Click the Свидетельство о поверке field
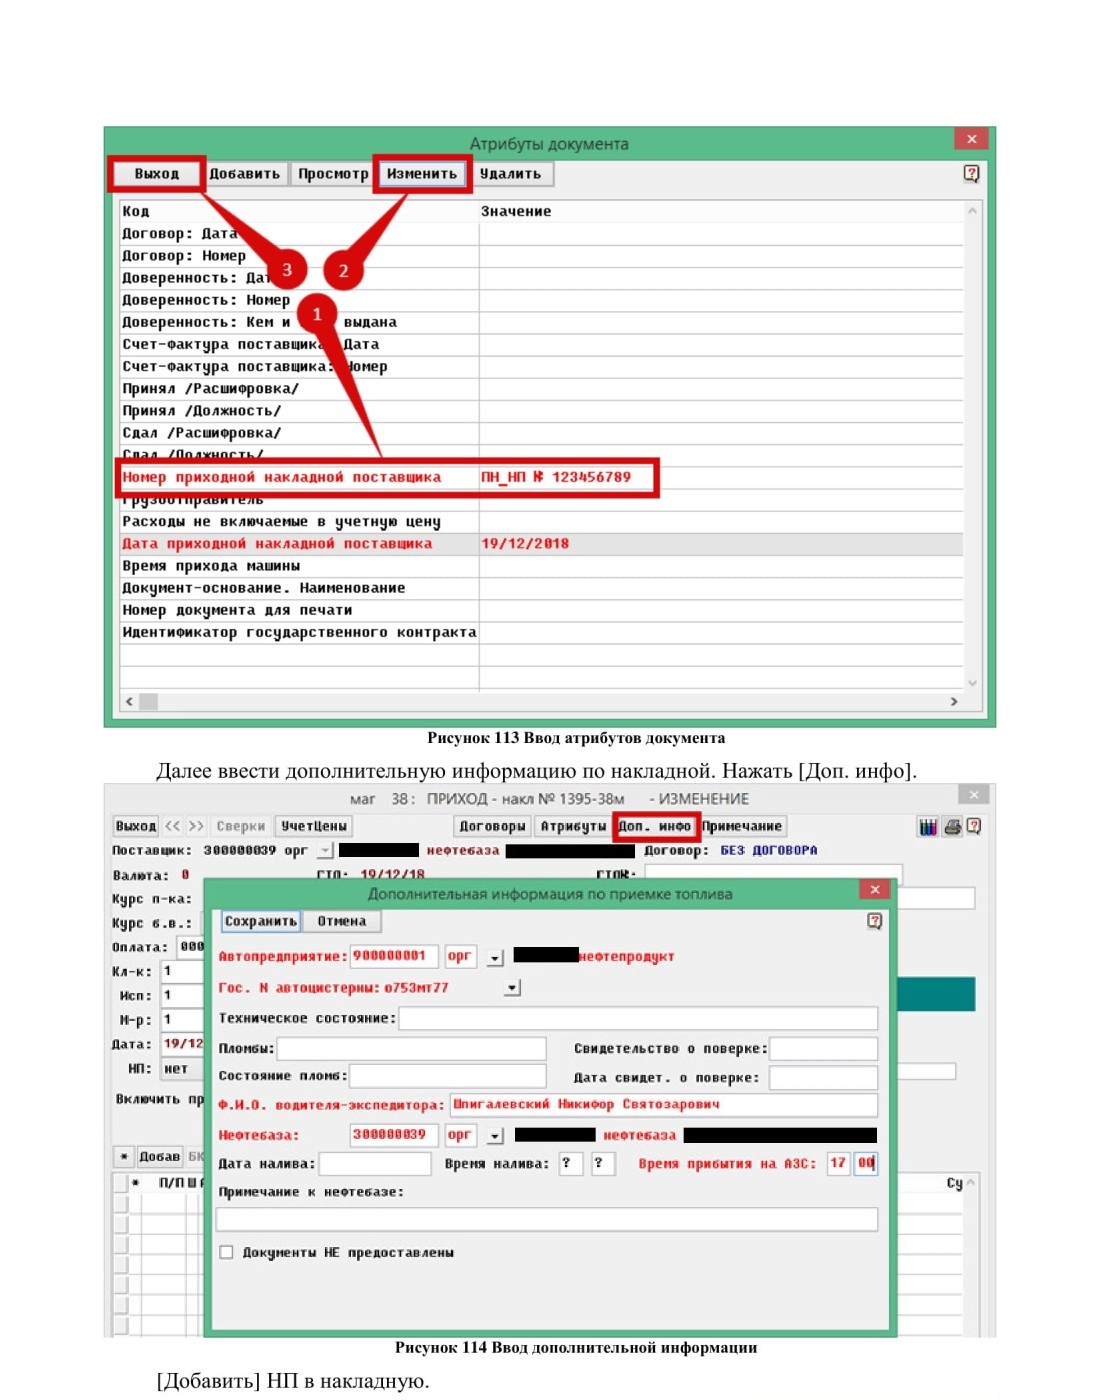 click(824, 1048)
